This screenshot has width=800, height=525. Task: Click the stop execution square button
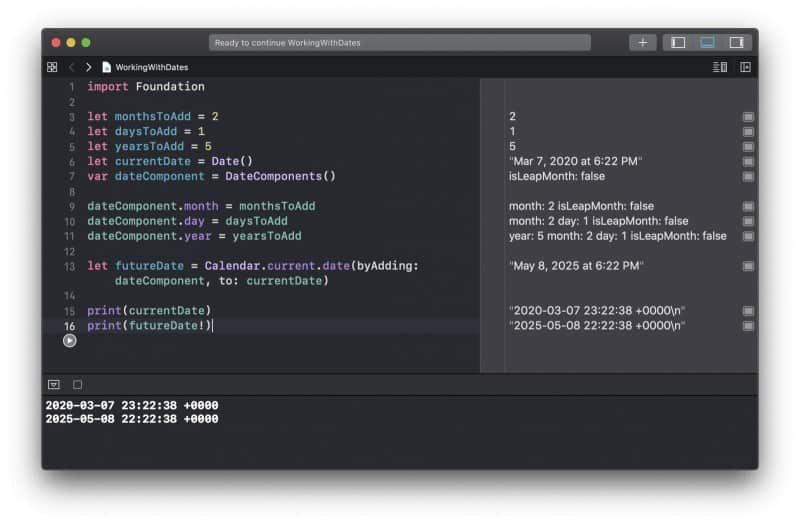click(78, 384)
